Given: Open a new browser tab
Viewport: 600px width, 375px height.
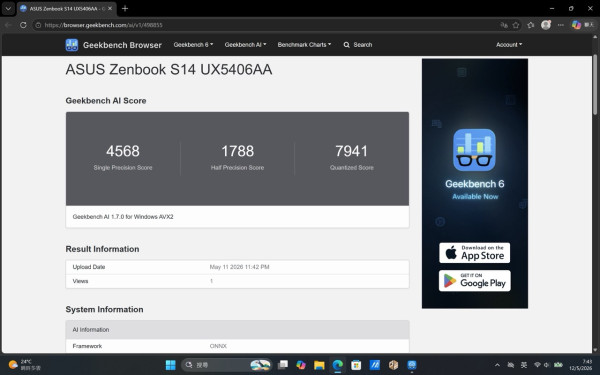Looking at the screenshot, I should pyautogui.click(x=125, y=8).
